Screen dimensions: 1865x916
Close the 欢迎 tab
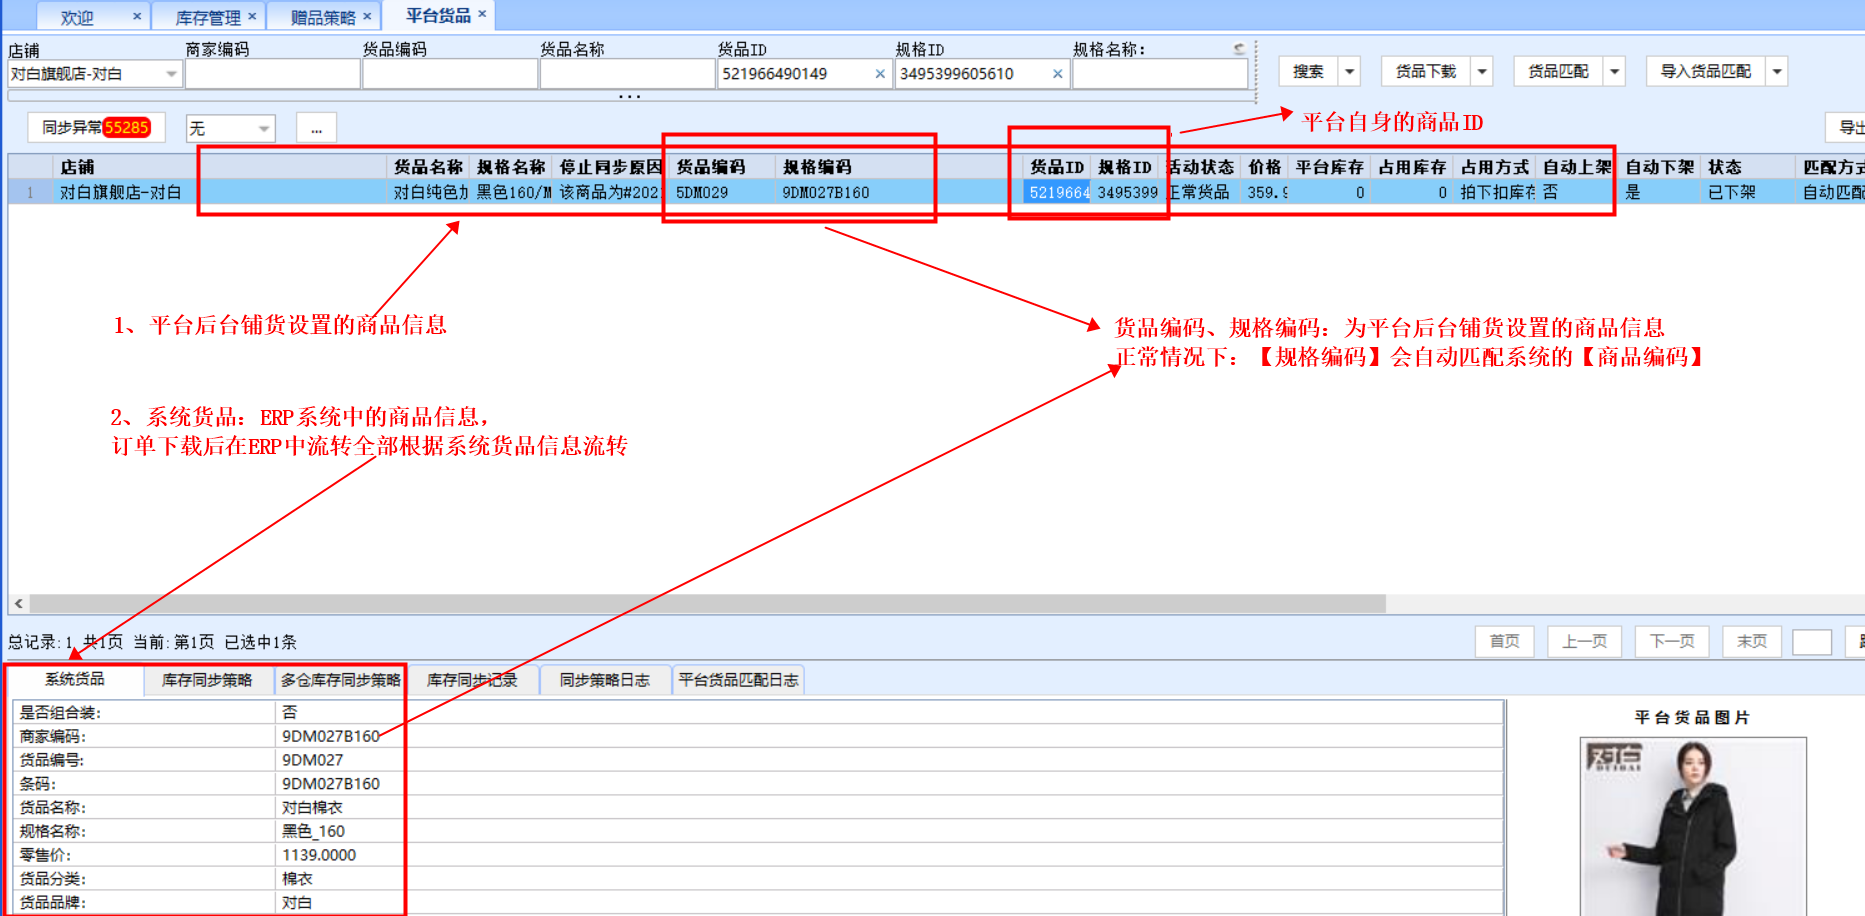click(x=137, y=17)
